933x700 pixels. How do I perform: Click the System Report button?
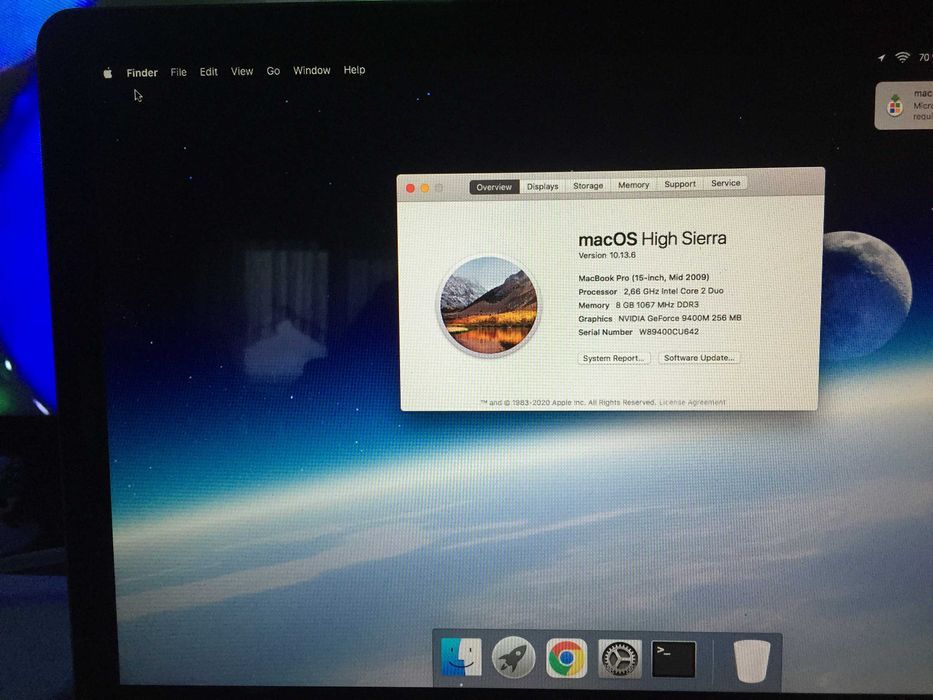(x=613, y=358)
